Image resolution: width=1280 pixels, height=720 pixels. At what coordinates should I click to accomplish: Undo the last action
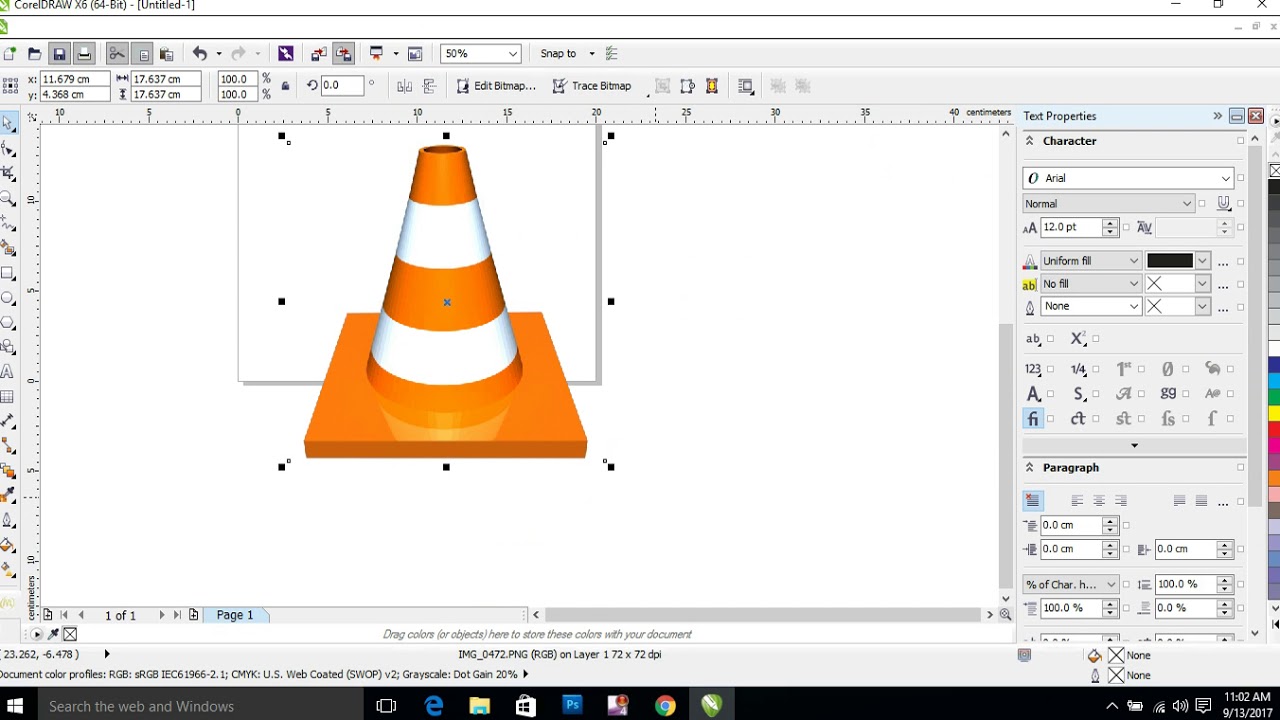[200, 54]
